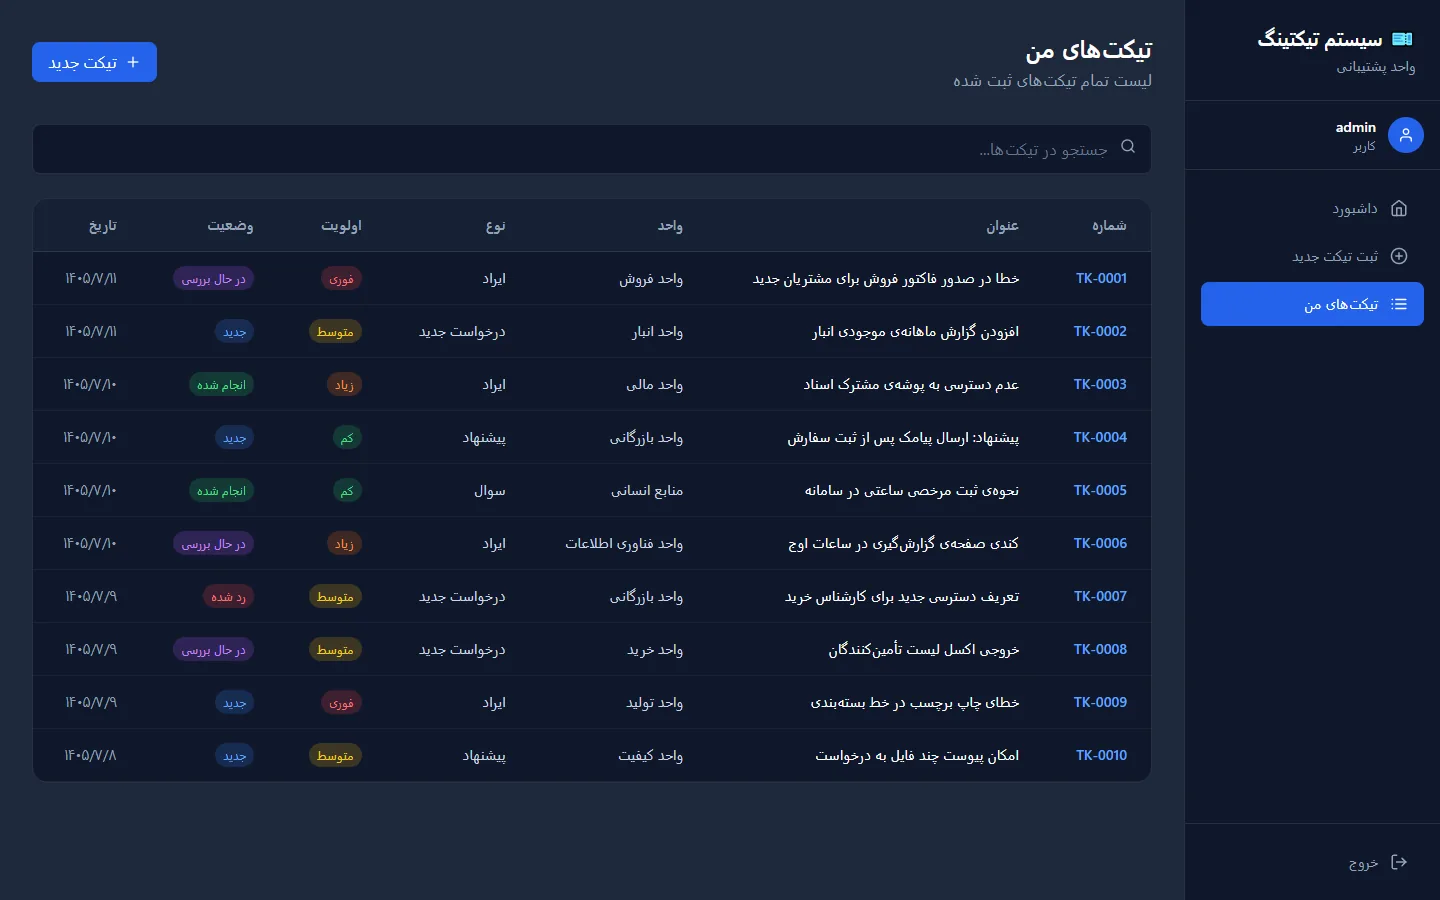Click the اولویت column header
This screenshot has width=1440, height=900.
click(x=341, y=226)
